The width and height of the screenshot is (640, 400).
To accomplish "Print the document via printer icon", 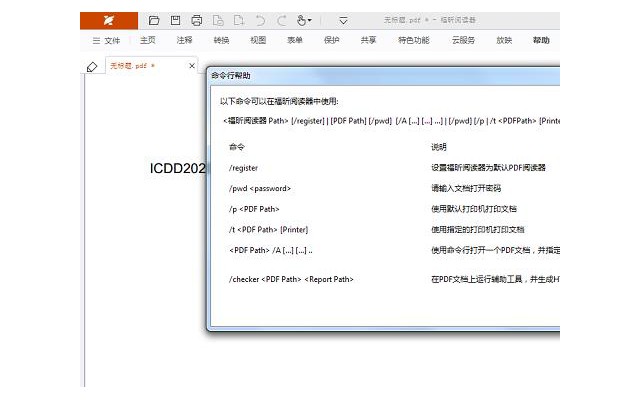I will pos(197,20).
